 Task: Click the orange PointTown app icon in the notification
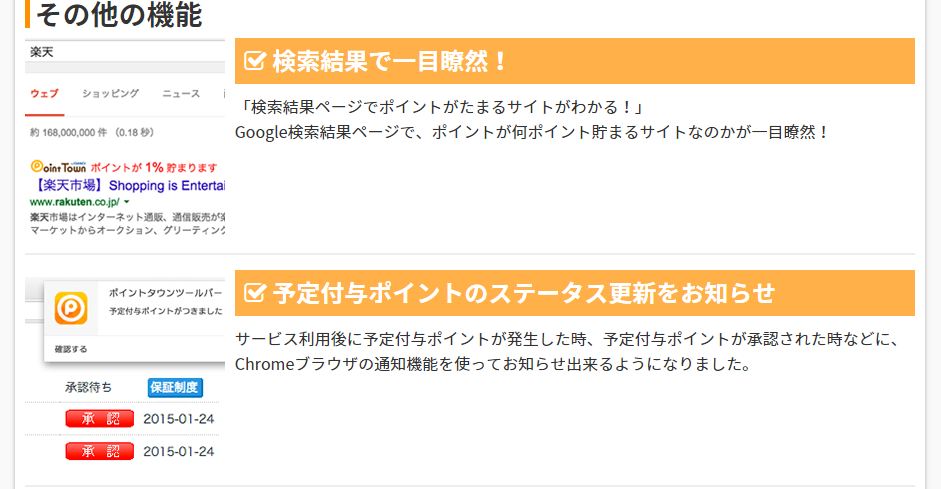[71, 307]
